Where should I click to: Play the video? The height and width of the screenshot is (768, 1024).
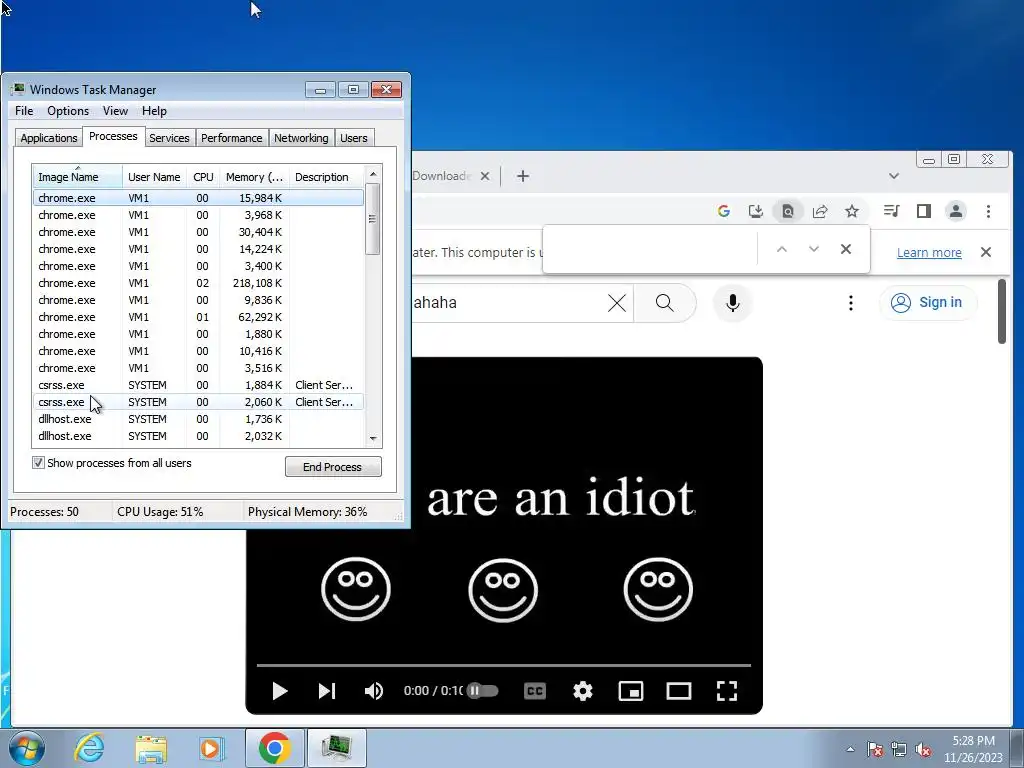click(x=280, y=691)
